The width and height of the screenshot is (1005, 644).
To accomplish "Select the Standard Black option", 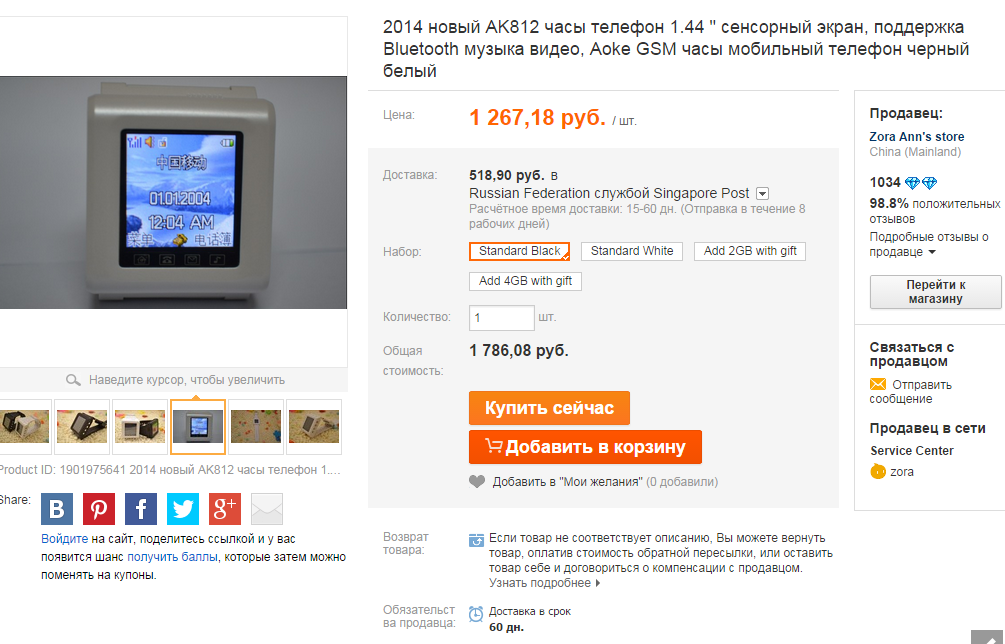I will pos(519,251).
